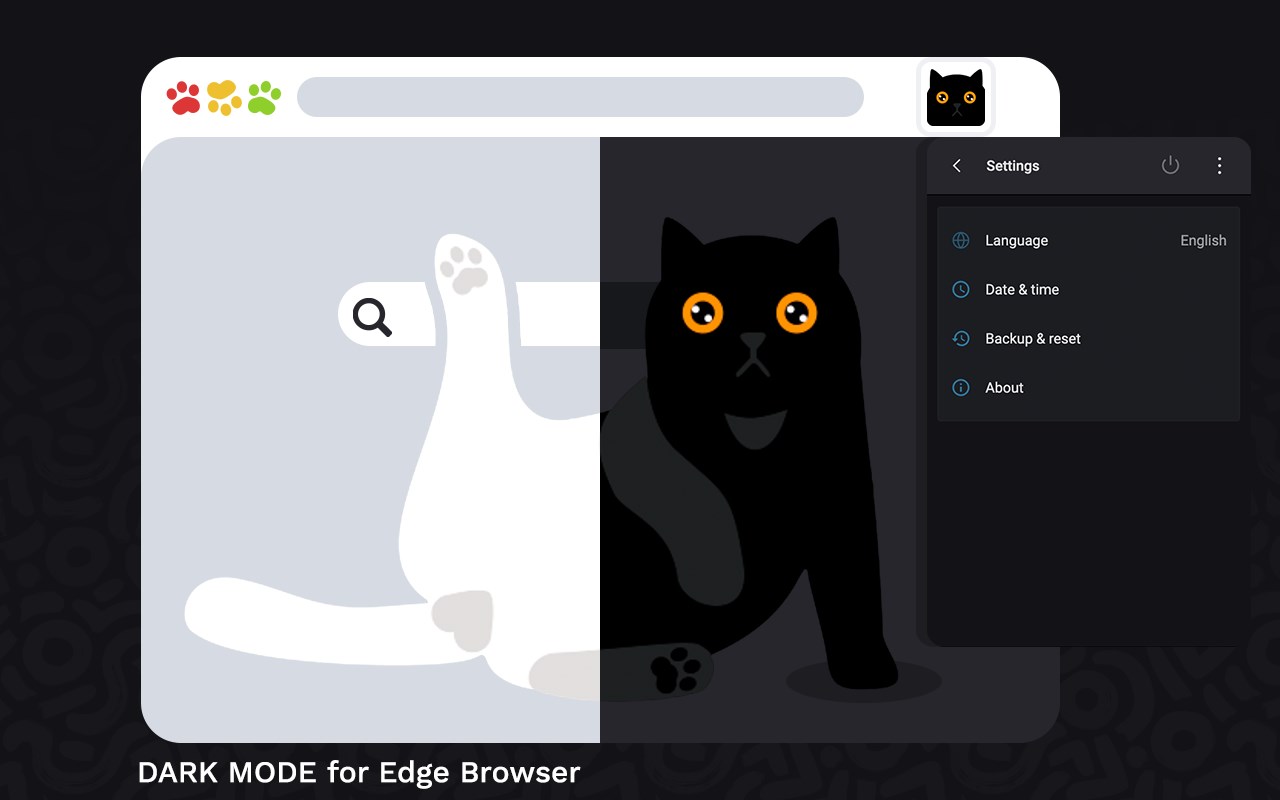Click the DARK MODE for Edge Browser caption
Image resolution: width=1280 pixels, height=800 pixels.
(359, 772)
